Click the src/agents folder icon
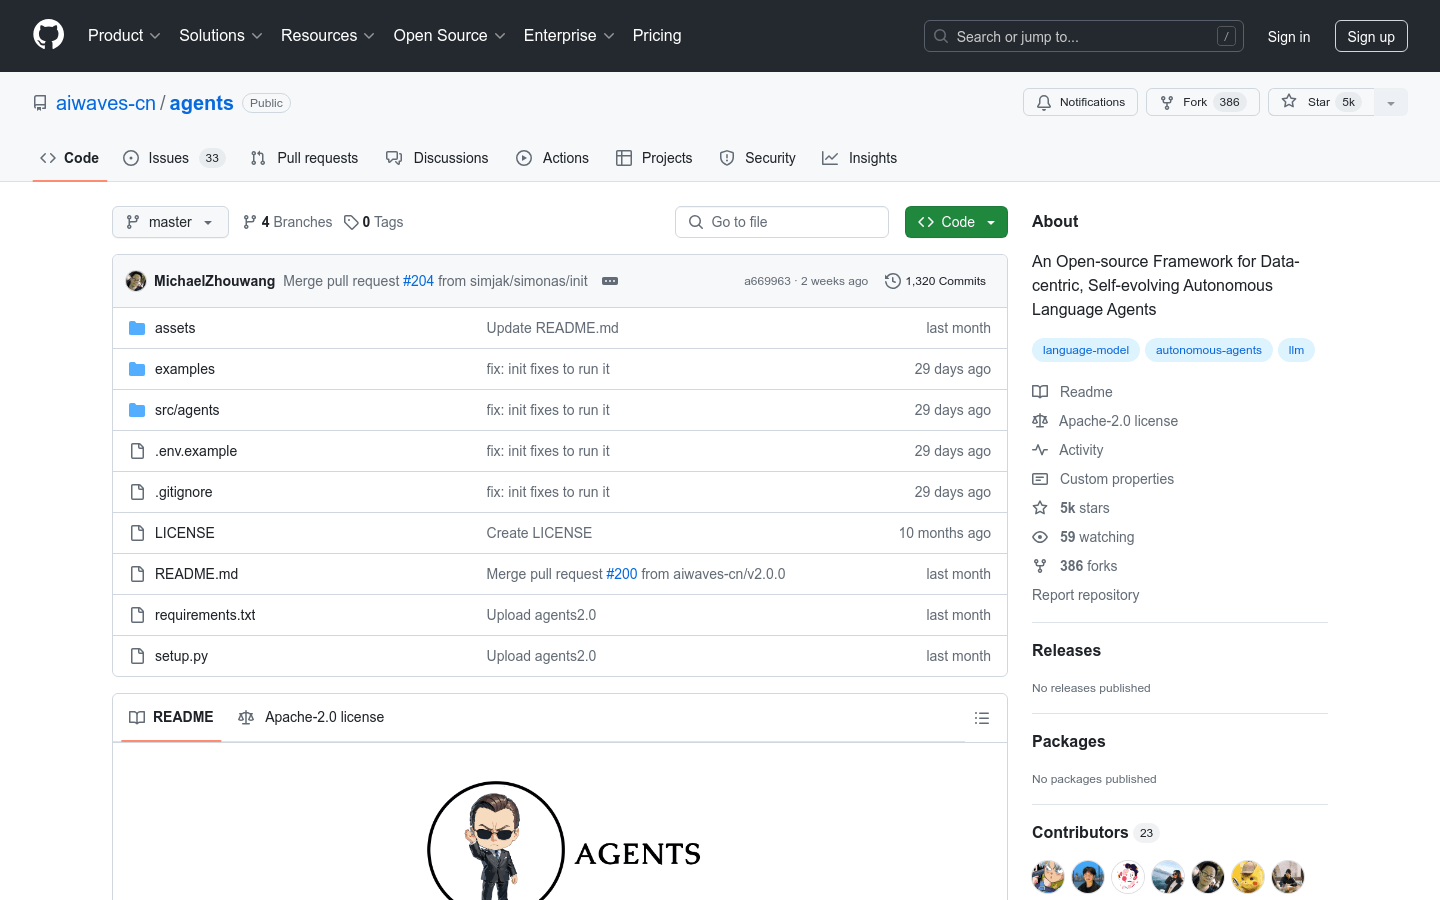The height and width of the screenshot is (900, 1440). [137, 410]
